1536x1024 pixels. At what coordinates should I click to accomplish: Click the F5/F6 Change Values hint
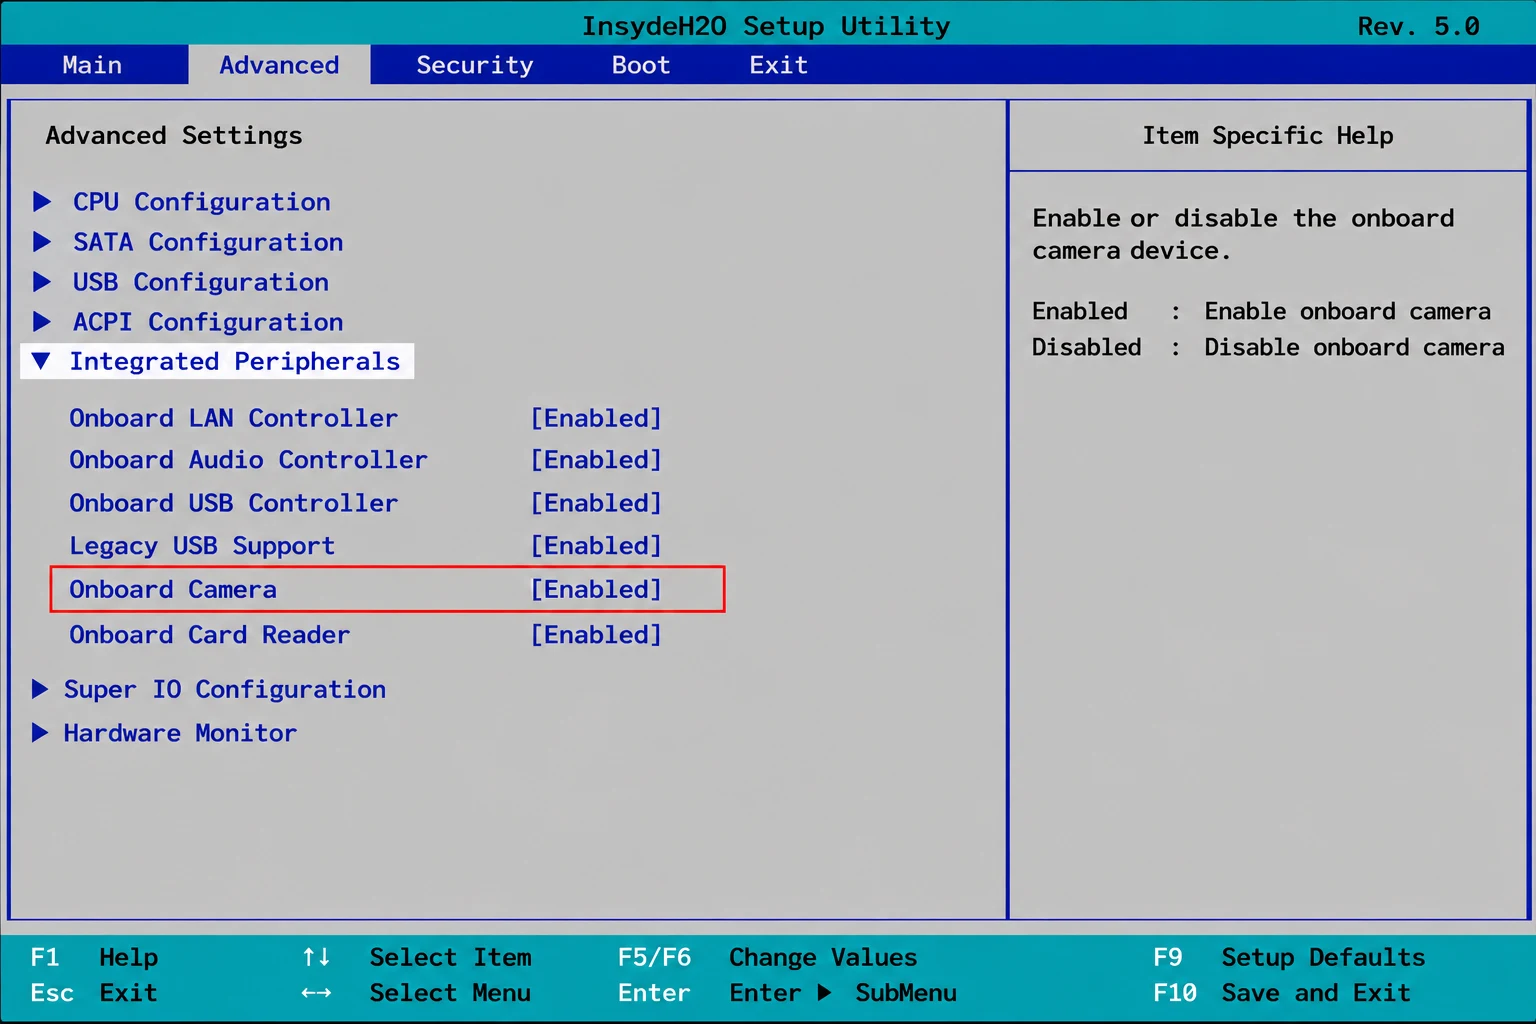pos(767,957)
